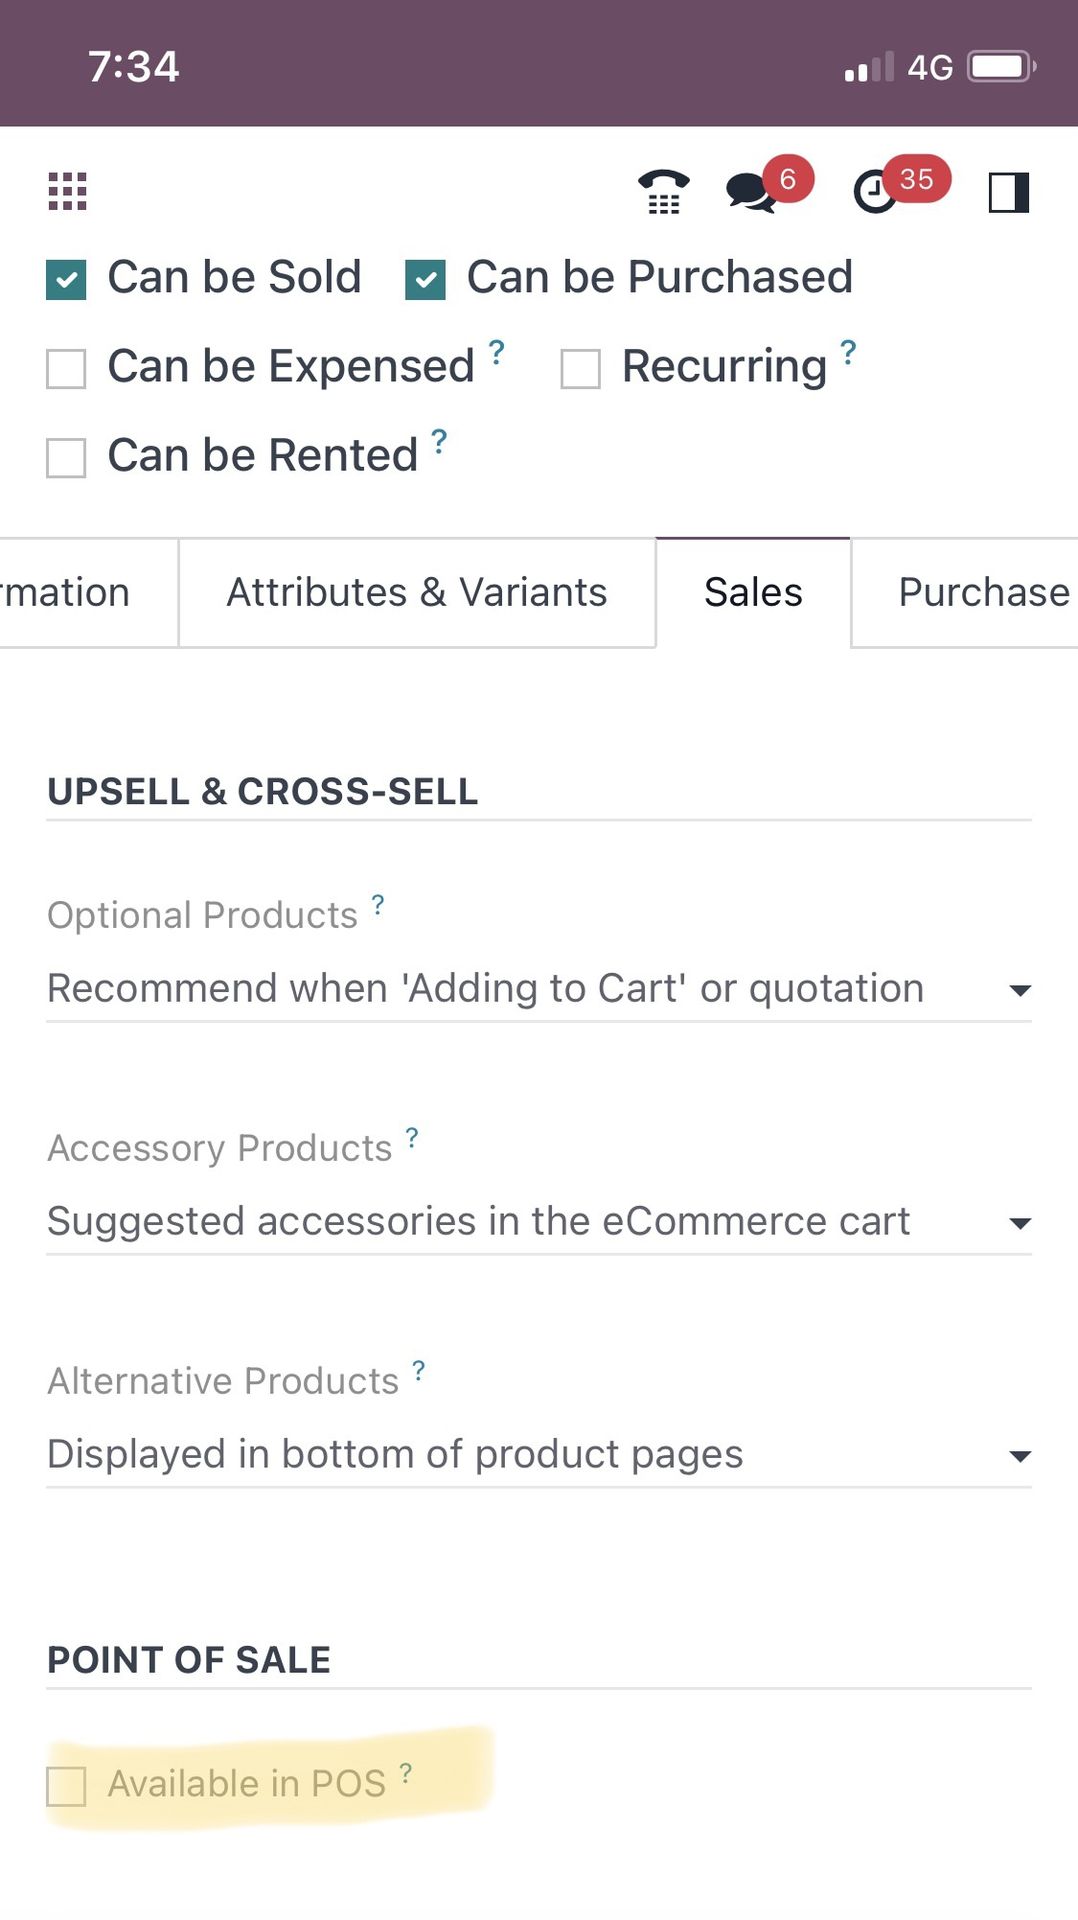Select the Sales tab
The height and width of the screenshot is (1920, 1078).
[753, 593]
